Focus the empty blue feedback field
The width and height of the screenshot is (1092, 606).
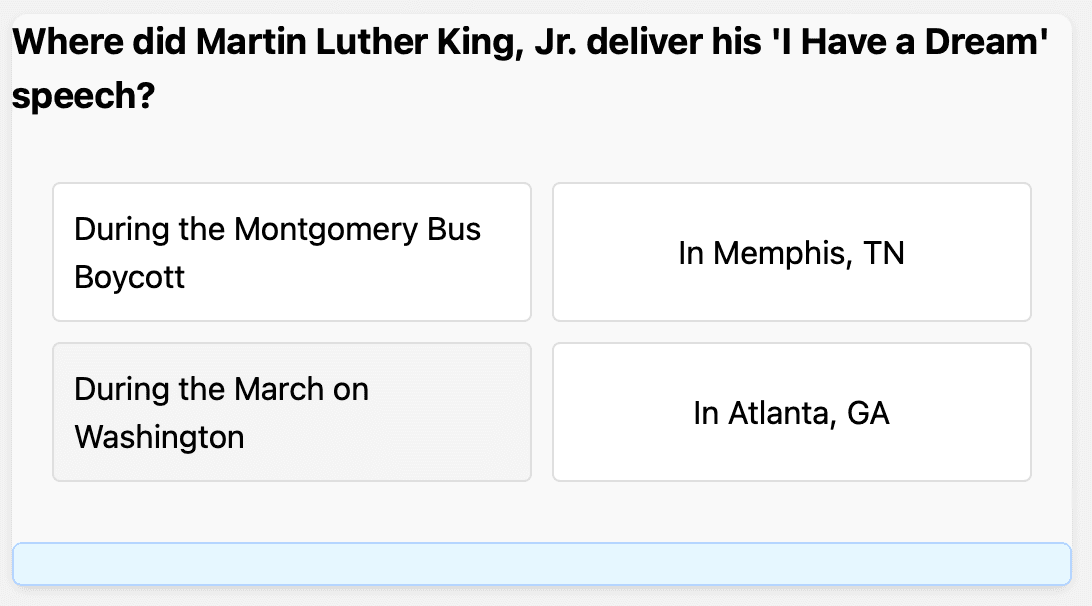541,564
